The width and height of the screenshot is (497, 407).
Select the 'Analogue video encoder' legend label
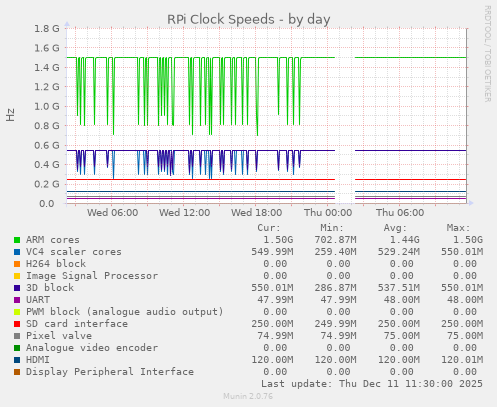pos(92,348)
